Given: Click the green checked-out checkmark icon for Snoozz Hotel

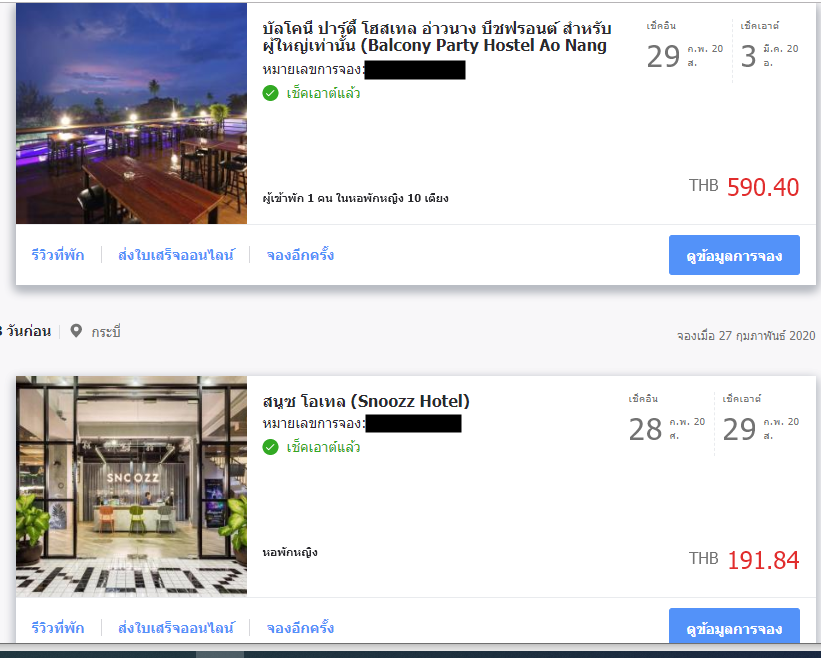Looking at the screenshot, I should [x=270, y=448].
